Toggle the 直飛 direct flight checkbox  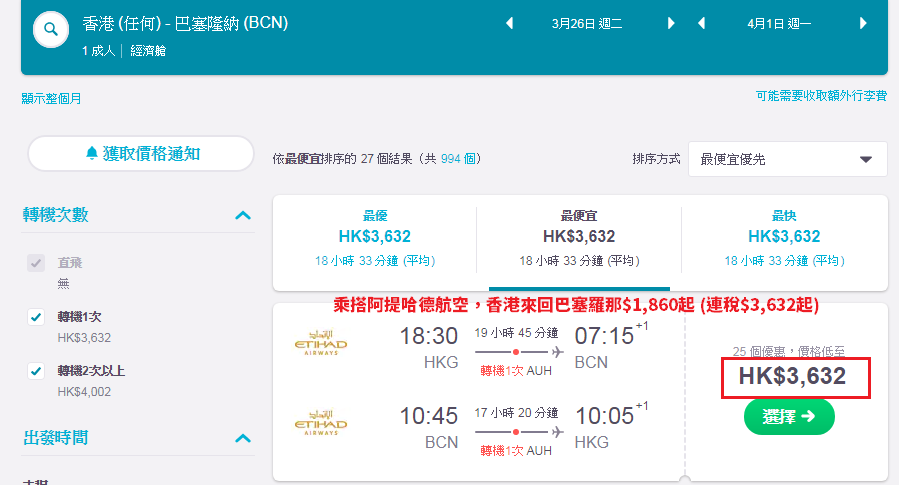coord(36,263)
